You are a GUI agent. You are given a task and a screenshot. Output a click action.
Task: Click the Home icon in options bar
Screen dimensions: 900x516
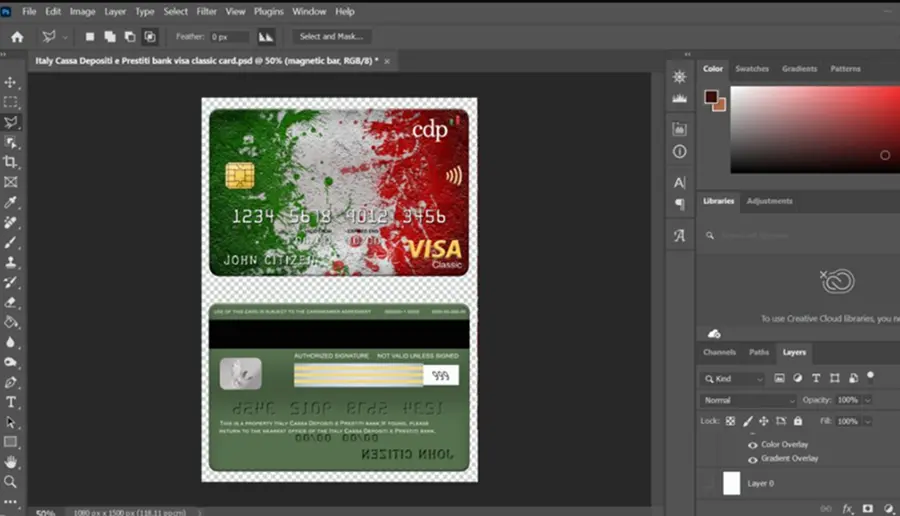tap(17, 37)
